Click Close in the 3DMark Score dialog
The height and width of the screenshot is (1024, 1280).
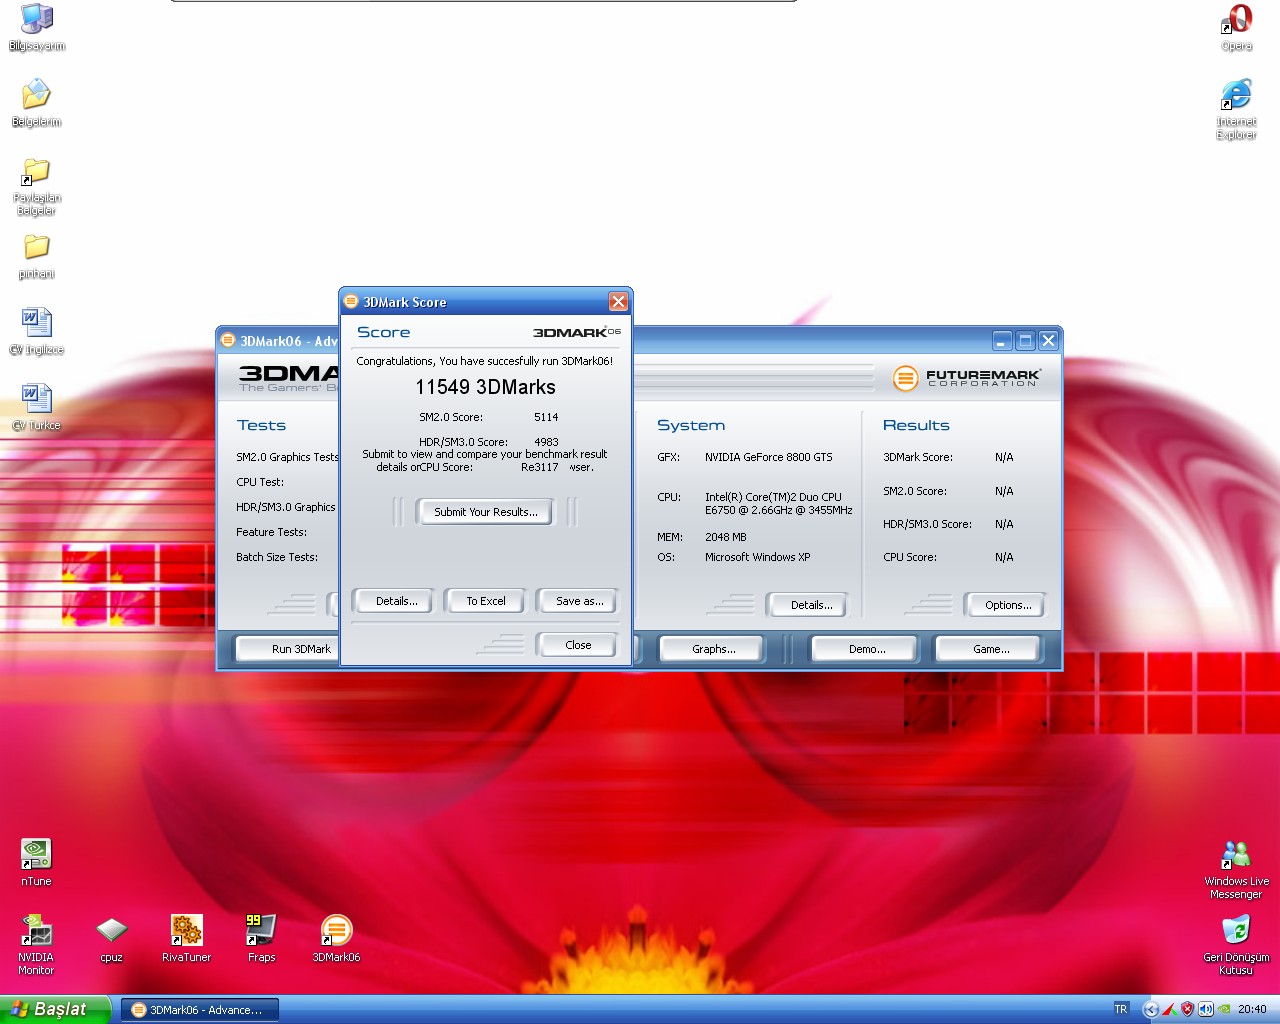click(x=577, y=645)
